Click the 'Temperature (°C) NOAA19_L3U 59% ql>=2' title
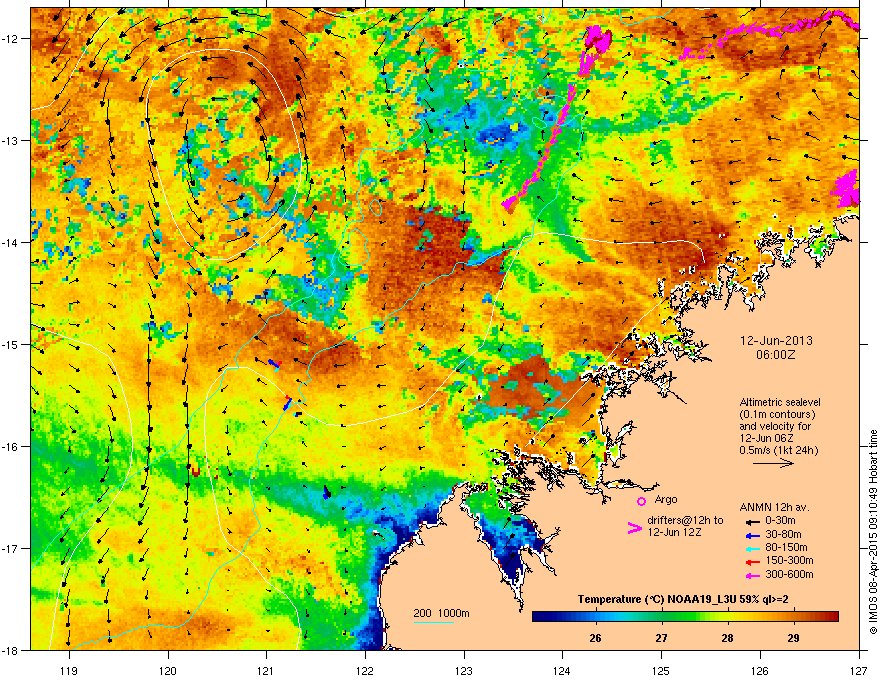This screenshot has width=880, height=680. pos(683,600)
